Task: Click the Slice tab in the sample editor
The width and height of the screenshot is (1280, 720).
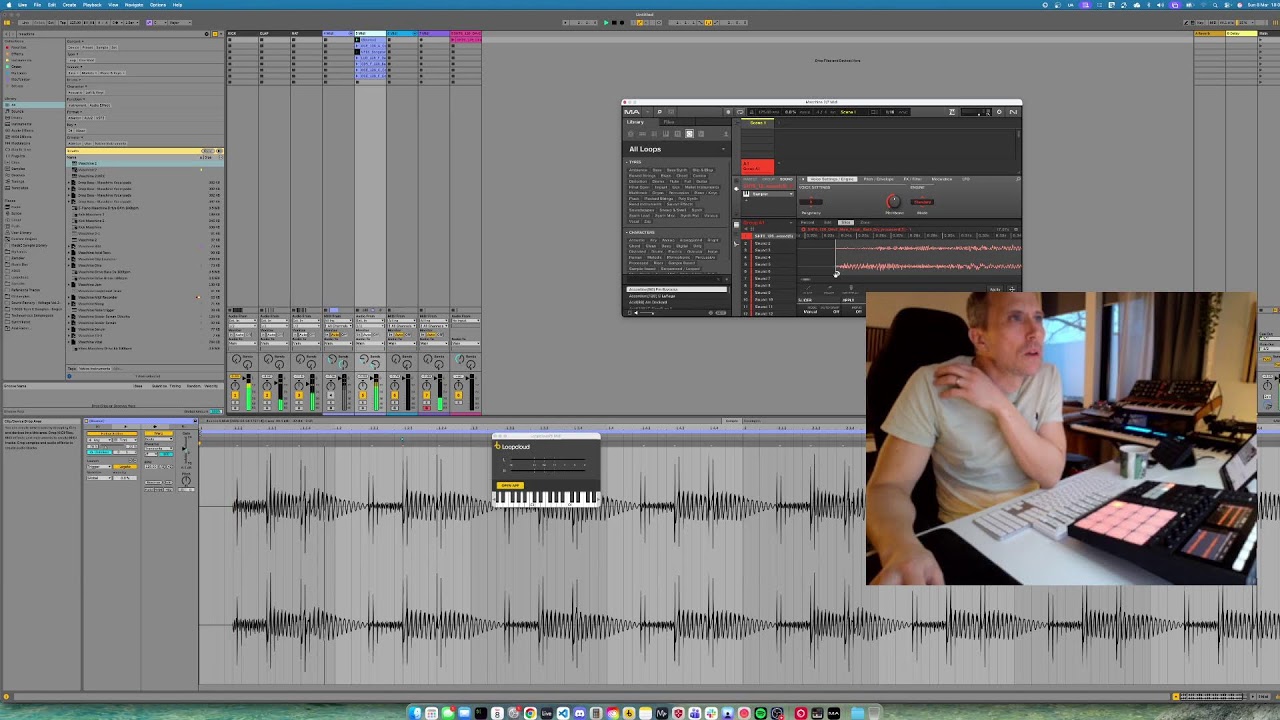Action: 845,222
